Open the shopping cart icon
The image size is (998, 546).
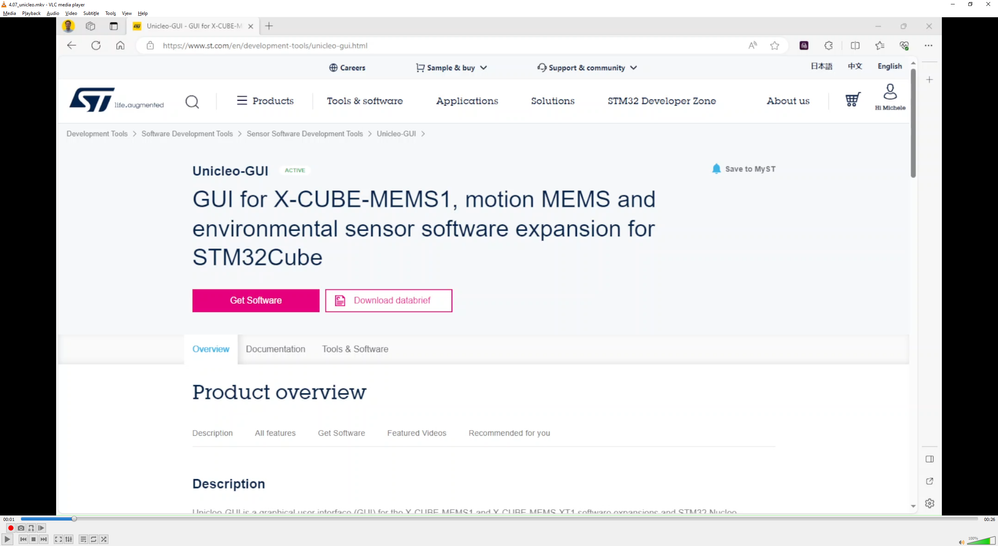[852, 100]
